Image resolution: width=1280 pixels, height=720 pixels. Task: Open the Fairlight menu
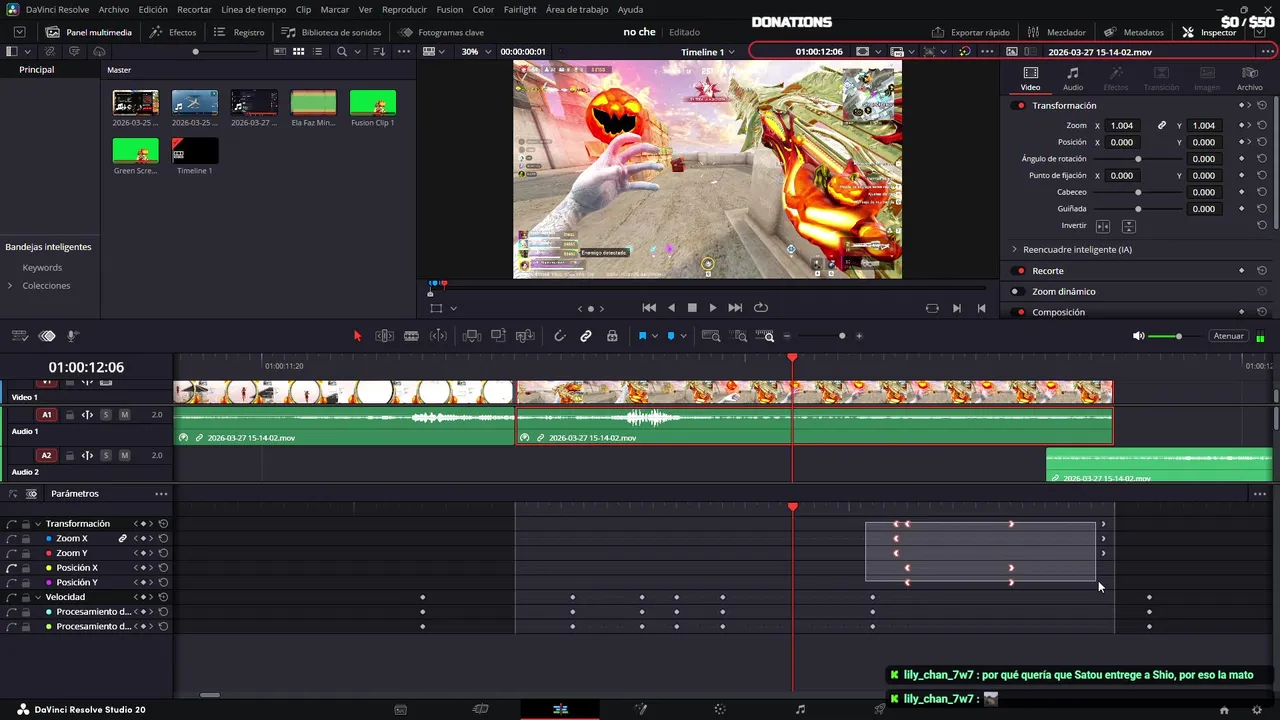520,9
